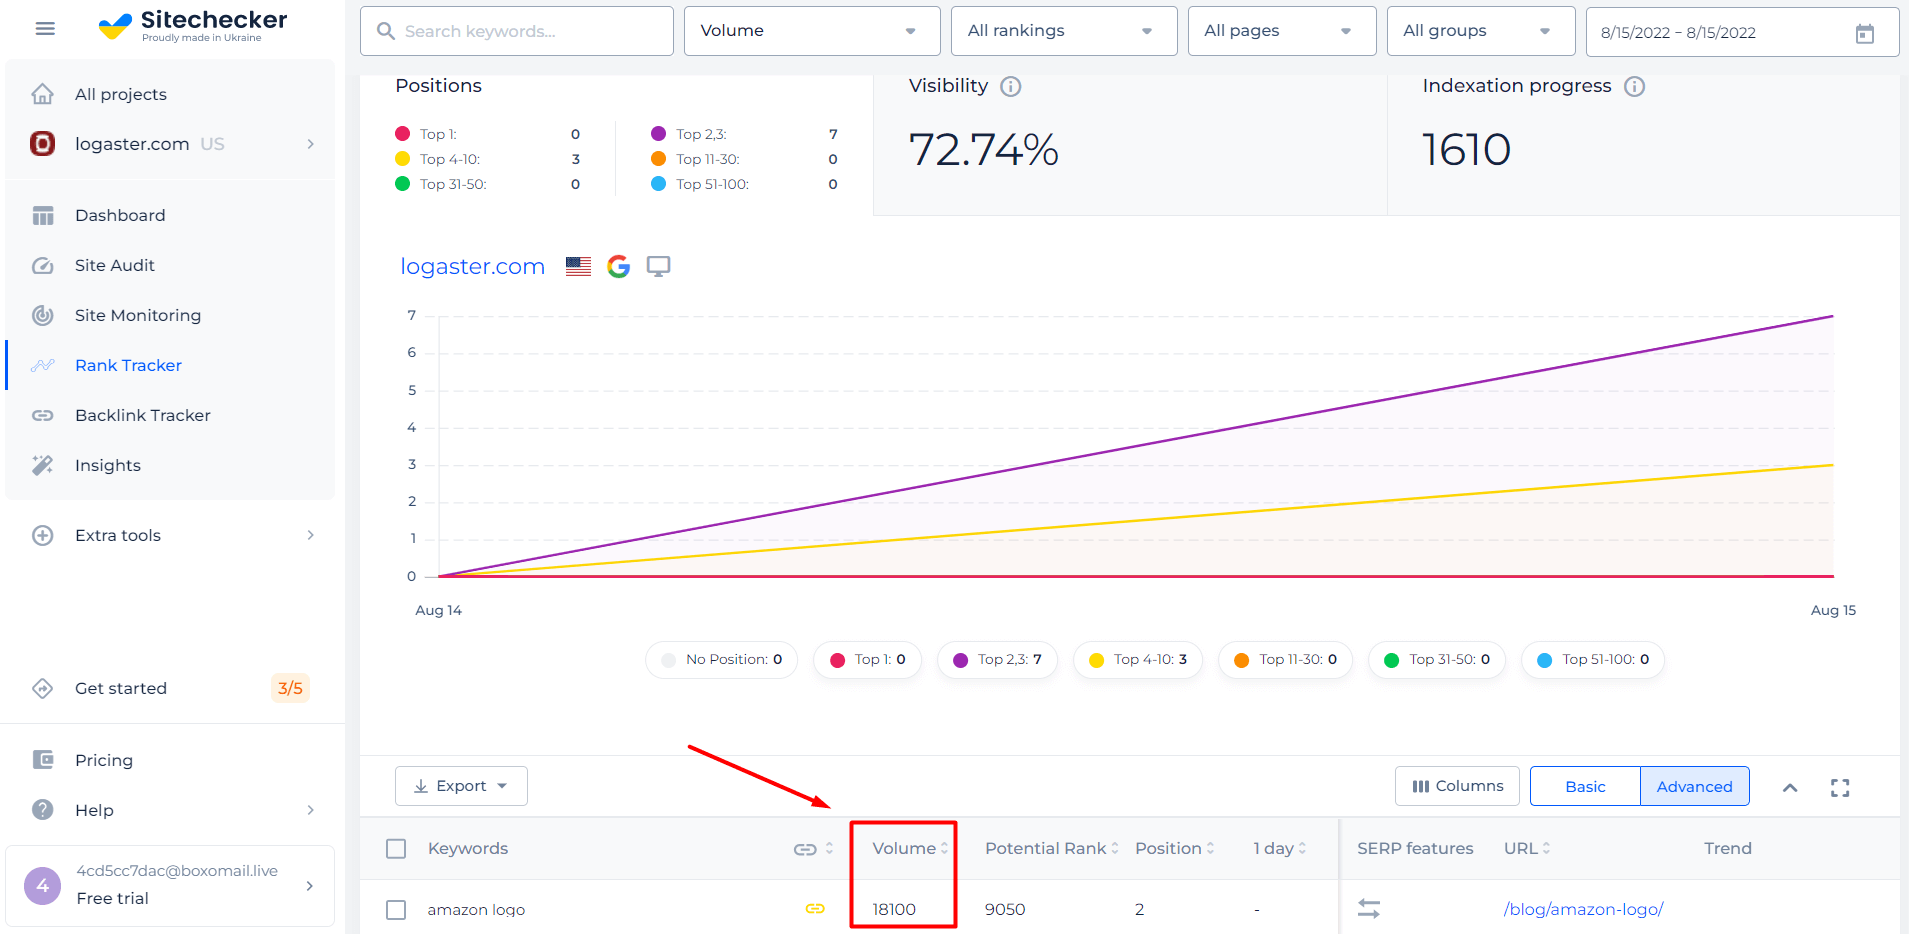Toggle the No Position legend chip
The image size is (1909, 934).
point(721,660)
